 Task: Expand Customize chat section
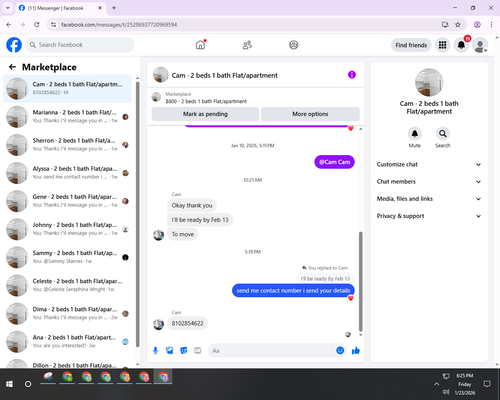pyautogui.click(x=429, y=164)
